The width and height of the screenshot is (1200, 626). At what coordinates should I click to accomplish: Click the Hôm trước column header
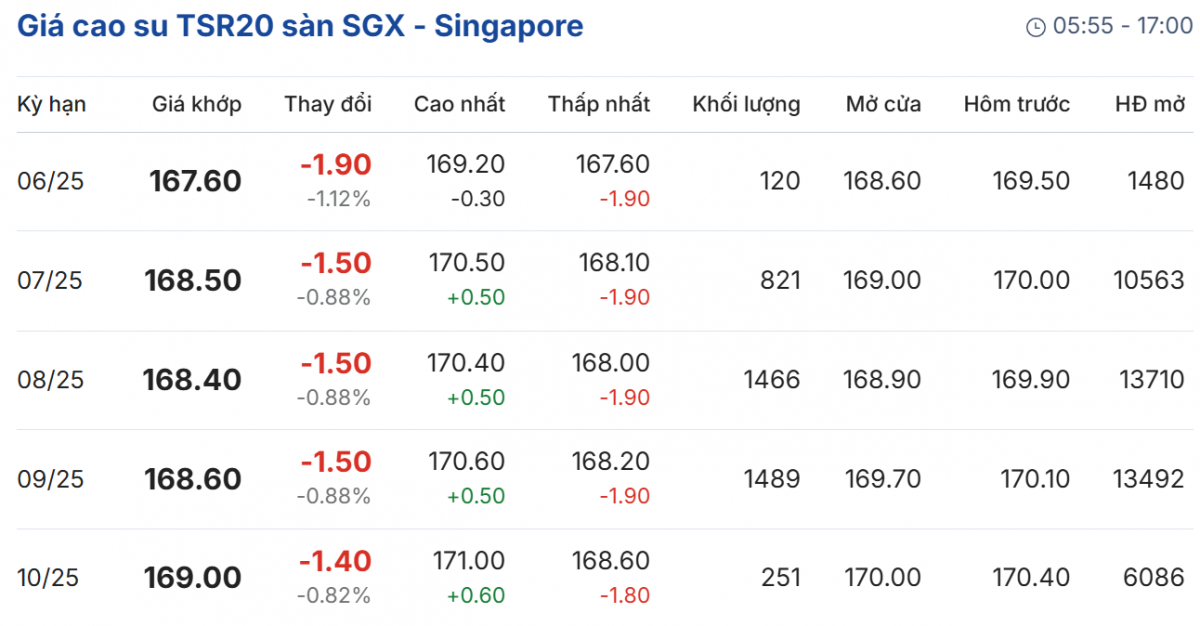(1017, 104)
